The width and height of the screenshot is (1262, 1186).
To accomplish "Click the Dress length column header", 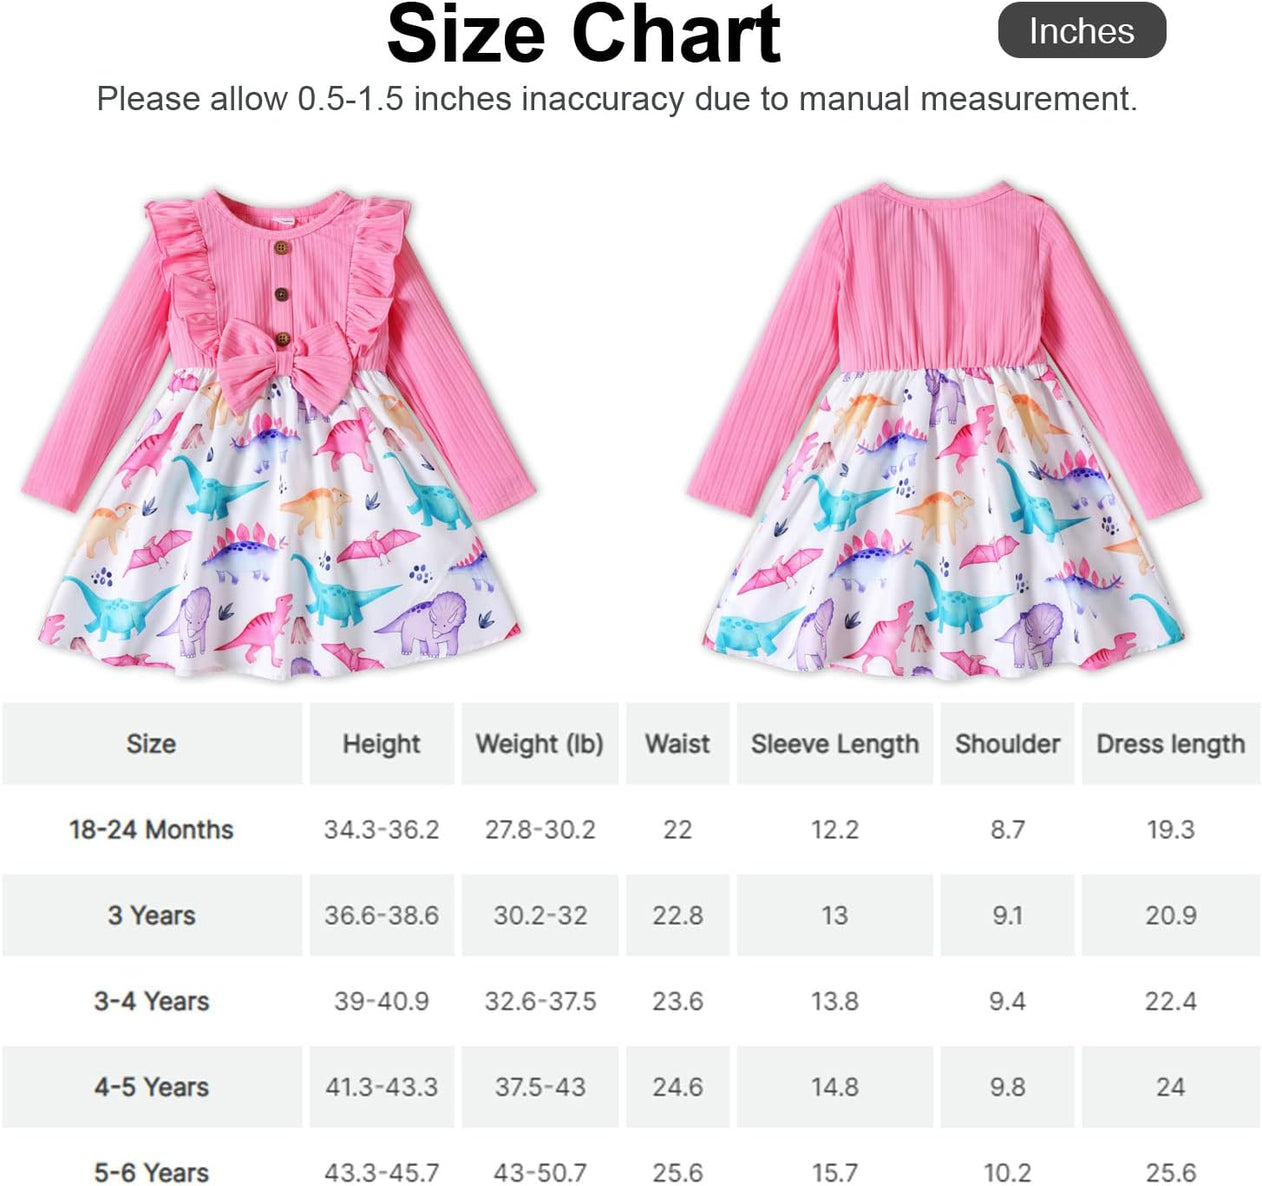I will click(1171, 744).
